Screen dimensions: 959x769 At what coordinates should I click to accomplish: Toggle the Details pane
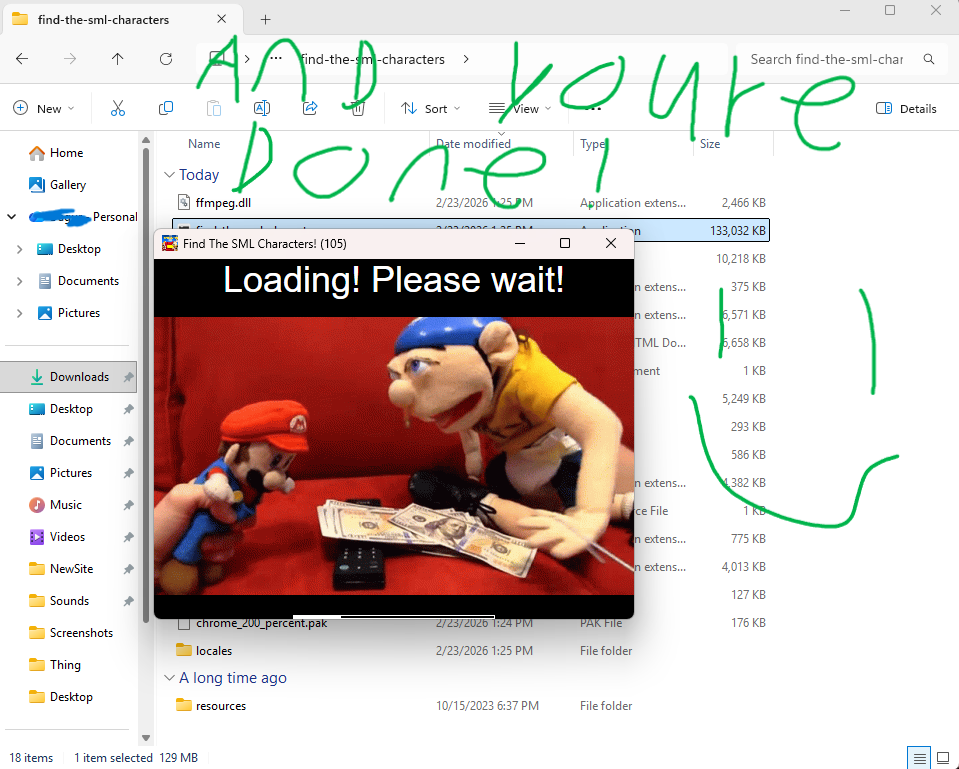(x=906, y=108)
